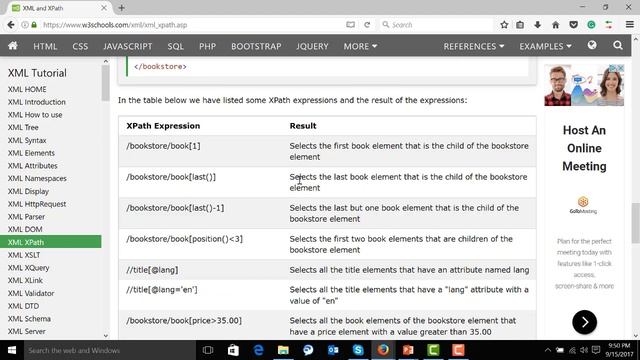Open XML XQuery sidebar link

tap(28, 268)
